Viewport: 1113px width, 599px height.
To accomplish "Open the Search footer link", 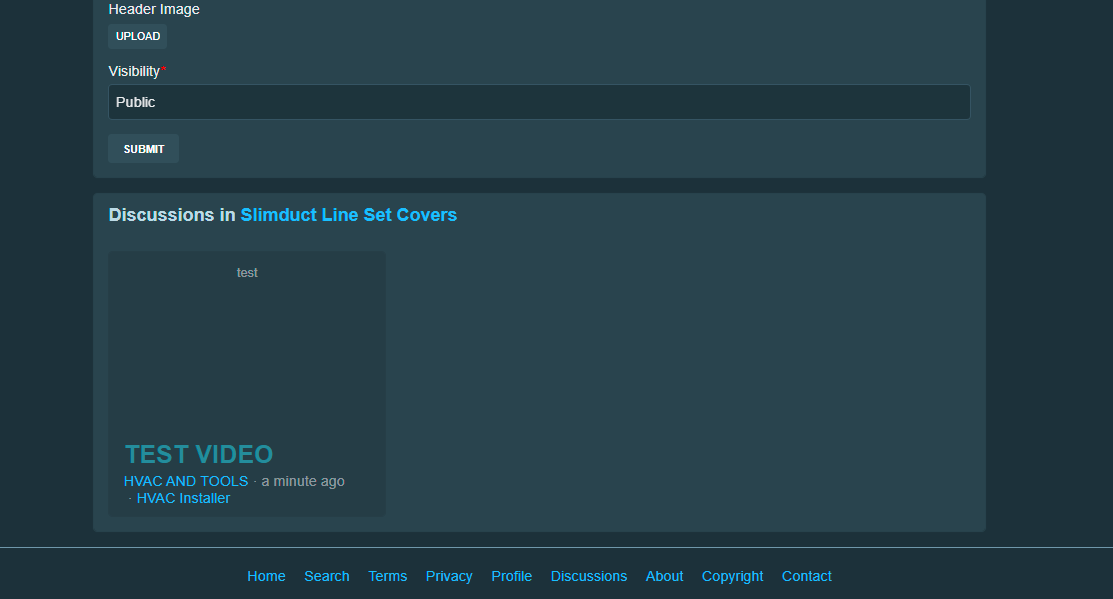I will [327, 576].
